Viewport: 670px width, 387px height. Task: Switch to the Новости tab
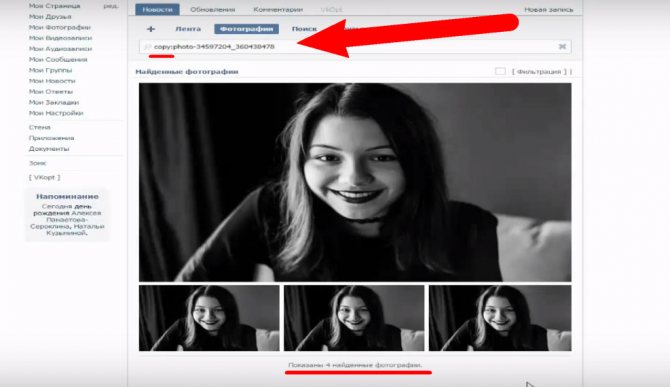click(x=157, y=9)
